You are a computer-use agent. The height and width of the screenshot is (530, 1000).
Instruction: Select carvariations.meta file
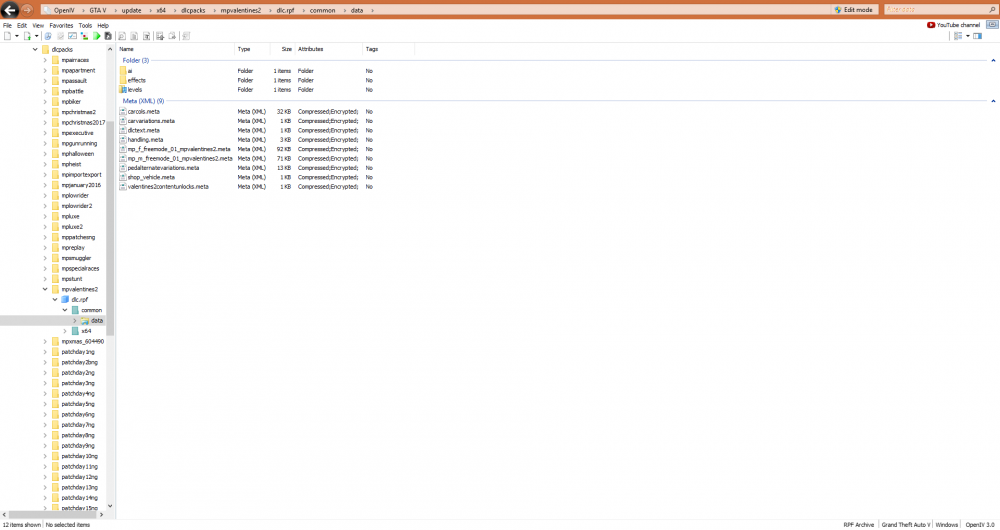tap(151, 121)
